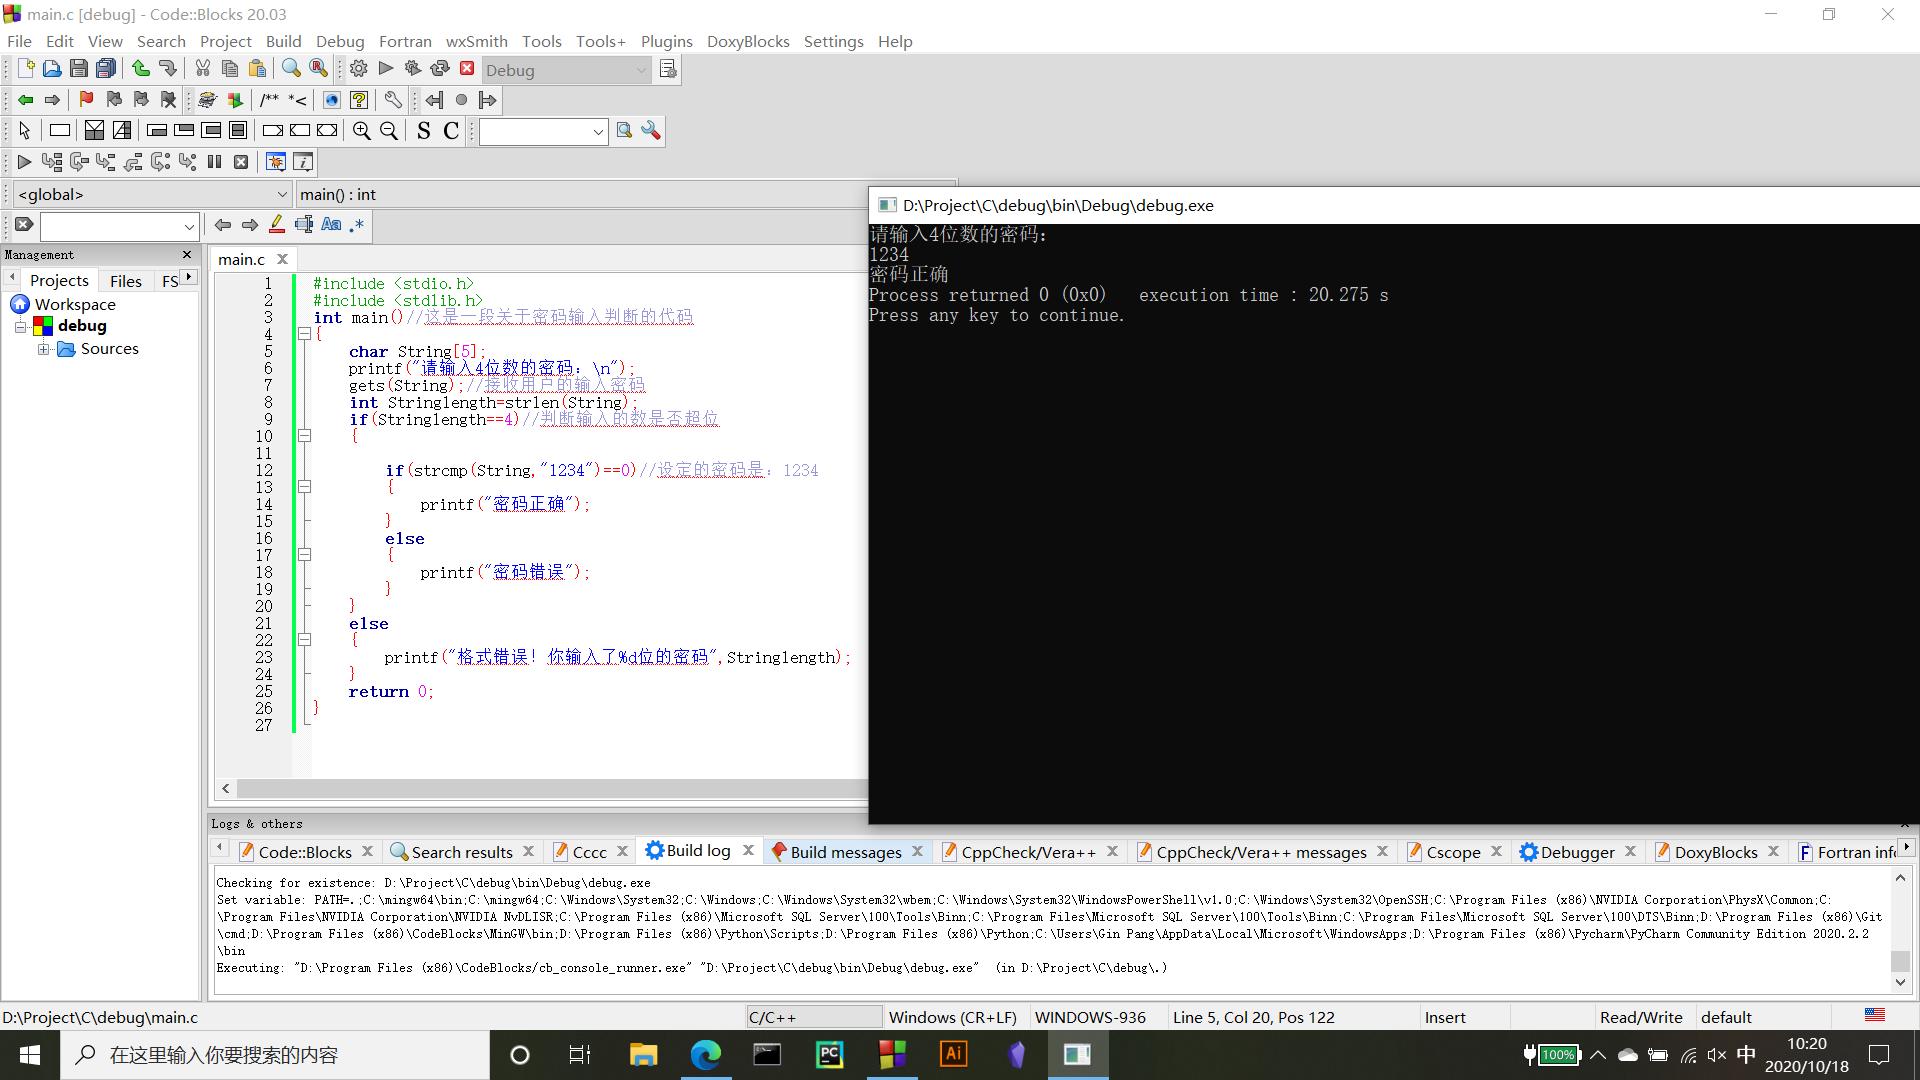Abort the build with red X icon
The height and width of the screenshot is (1080, 1920).
[467, 69]
